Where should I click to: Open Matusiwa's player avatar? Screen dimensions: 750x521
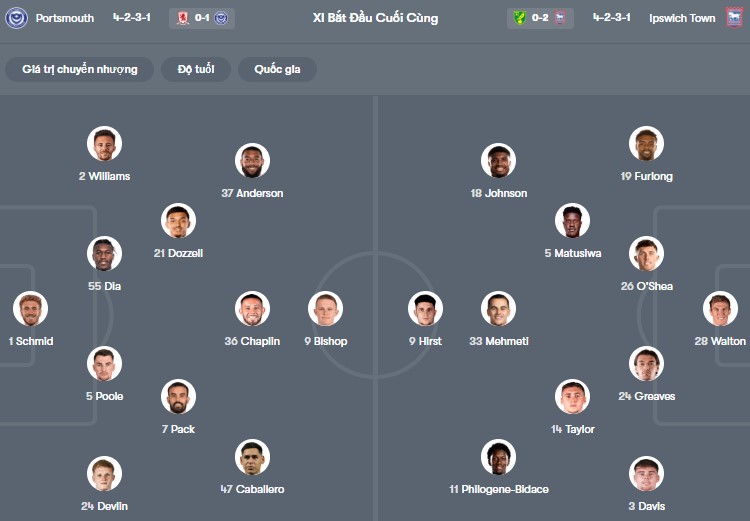pyautogui.click(x=573, y=221)
